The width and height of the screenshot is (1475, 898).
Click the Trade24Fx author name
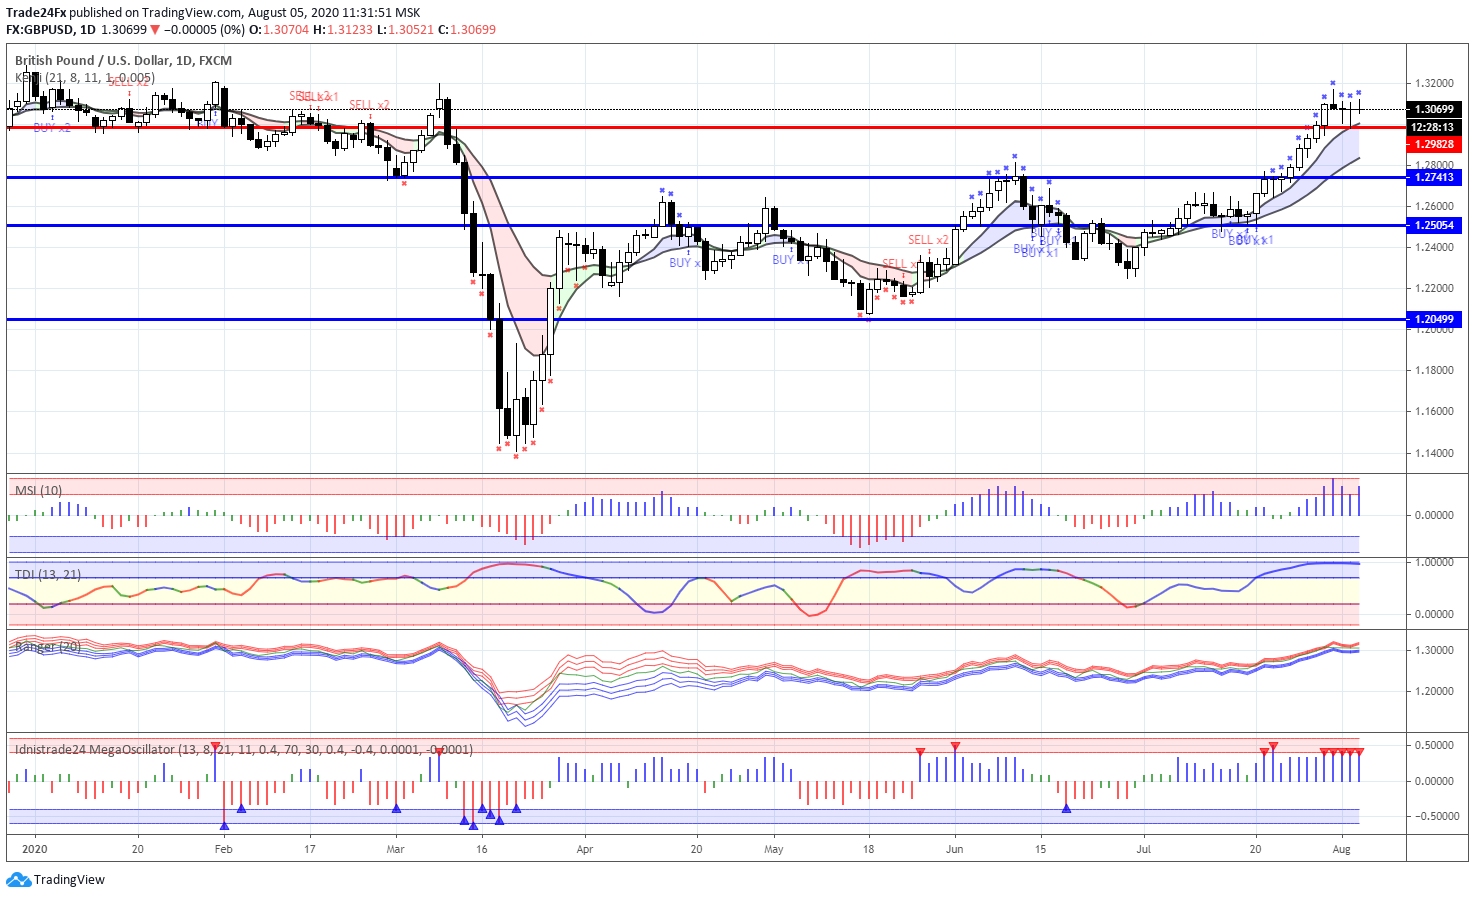(x=36, y=13)
